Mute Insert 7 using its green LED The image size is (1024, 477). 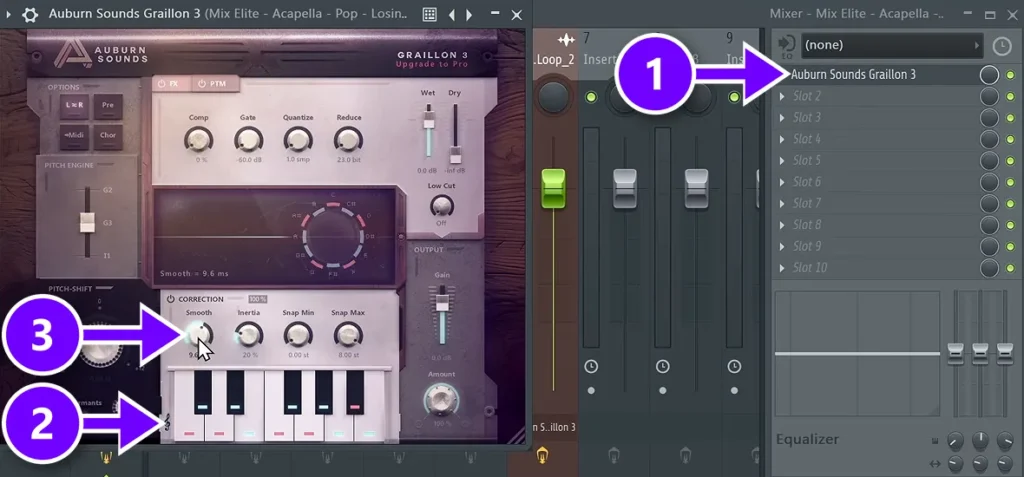pos(591,97)
